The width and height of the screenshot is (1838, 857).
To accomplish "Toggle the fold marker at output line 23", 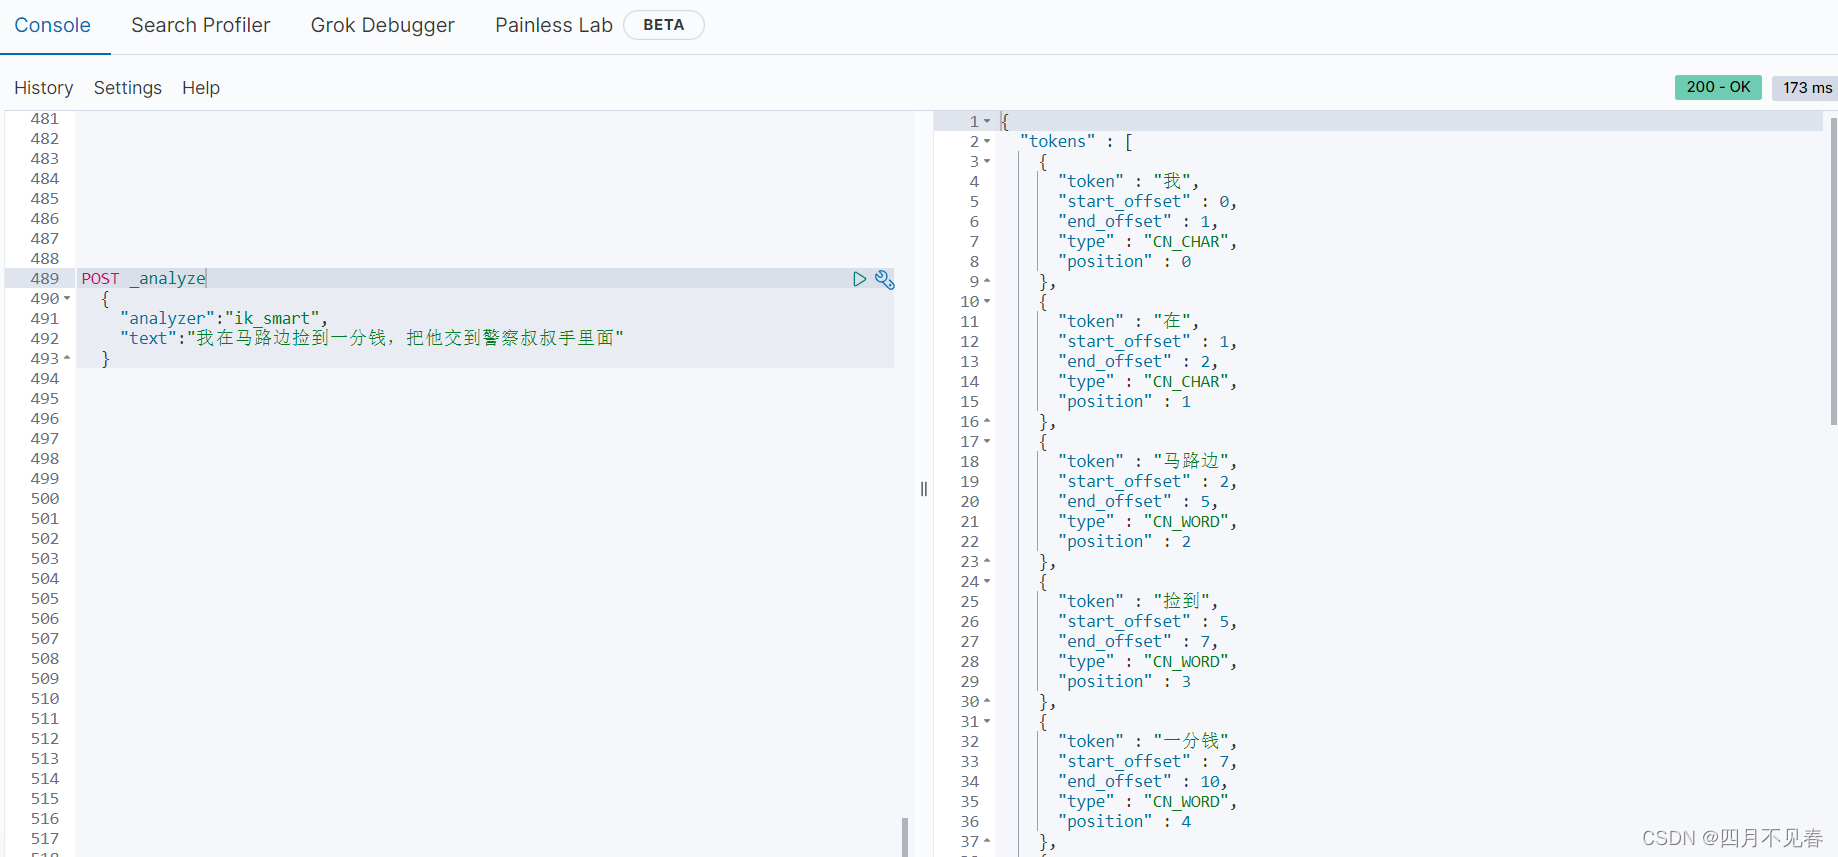I will click(987, 561).
